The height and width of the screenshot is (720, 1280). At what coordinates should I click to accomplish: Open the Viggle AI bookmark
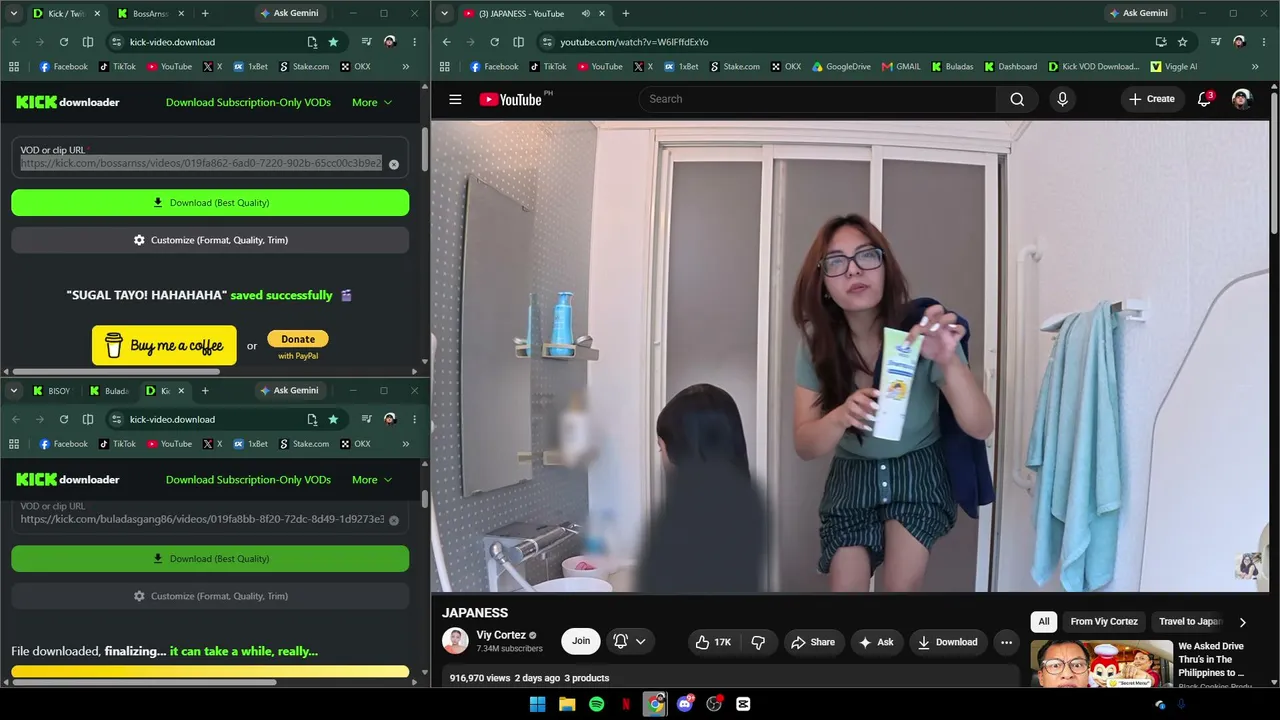point(1173,67)
